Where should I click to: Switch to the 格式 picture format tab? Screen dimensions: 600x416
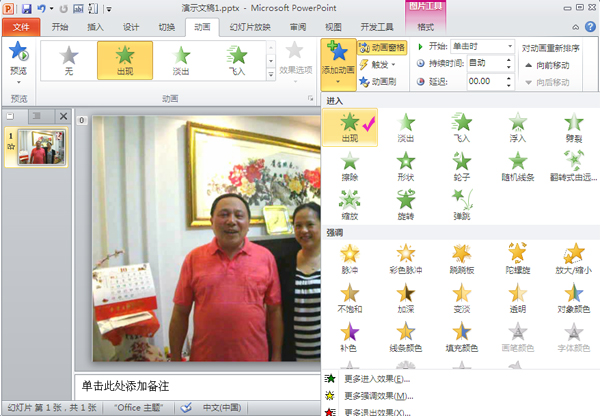pyautogui.click(x=426, y=27)
